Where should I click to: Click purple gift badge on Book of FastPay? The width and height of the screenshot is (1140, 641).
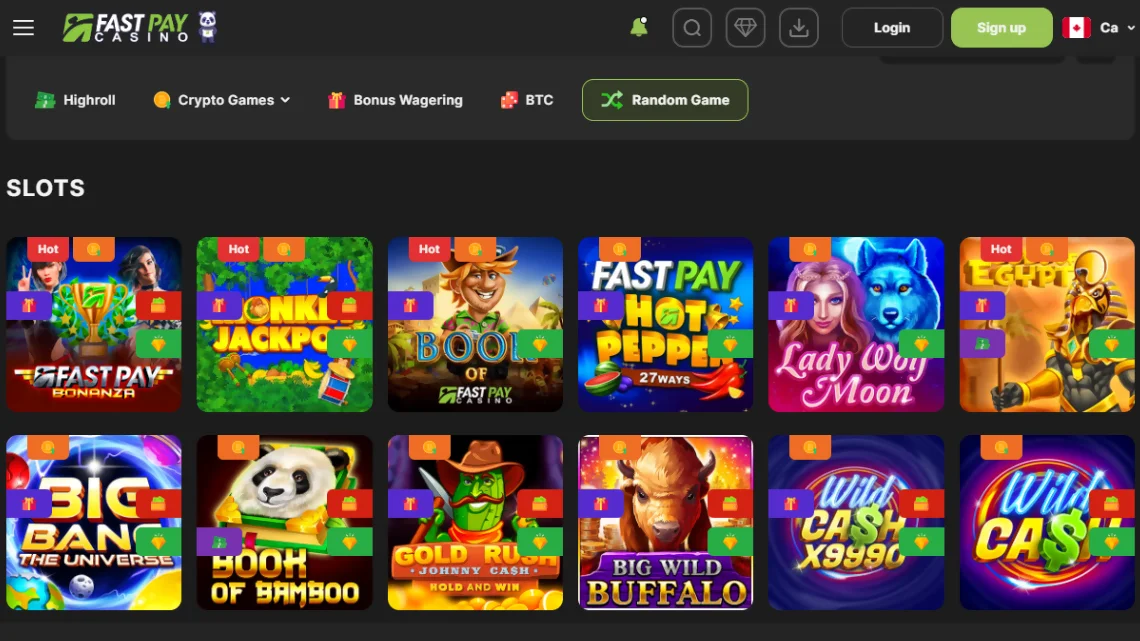[410, 305]
